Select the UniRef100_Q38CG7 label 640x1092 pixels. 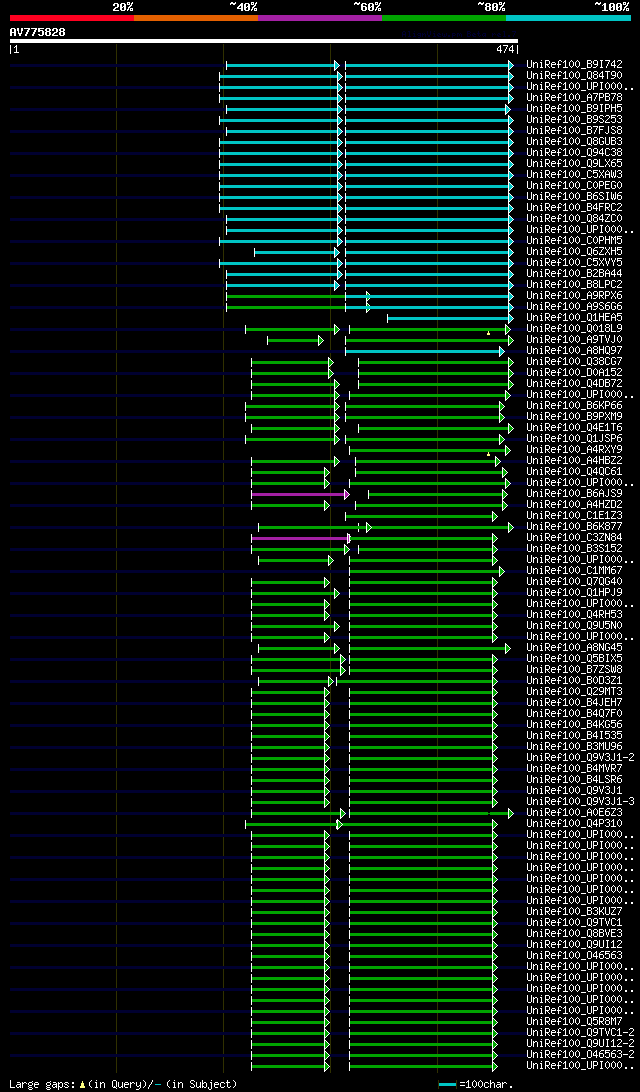coord(575,361)
